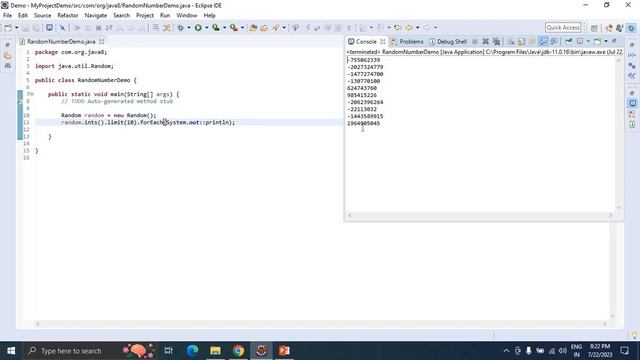Click the External Tools run icon

[x=234, y=28]
